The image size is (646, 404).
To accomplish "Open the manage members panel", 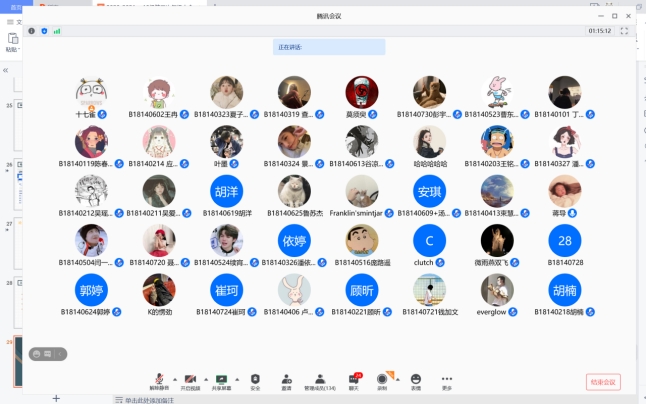I will [x=319, y=379].
